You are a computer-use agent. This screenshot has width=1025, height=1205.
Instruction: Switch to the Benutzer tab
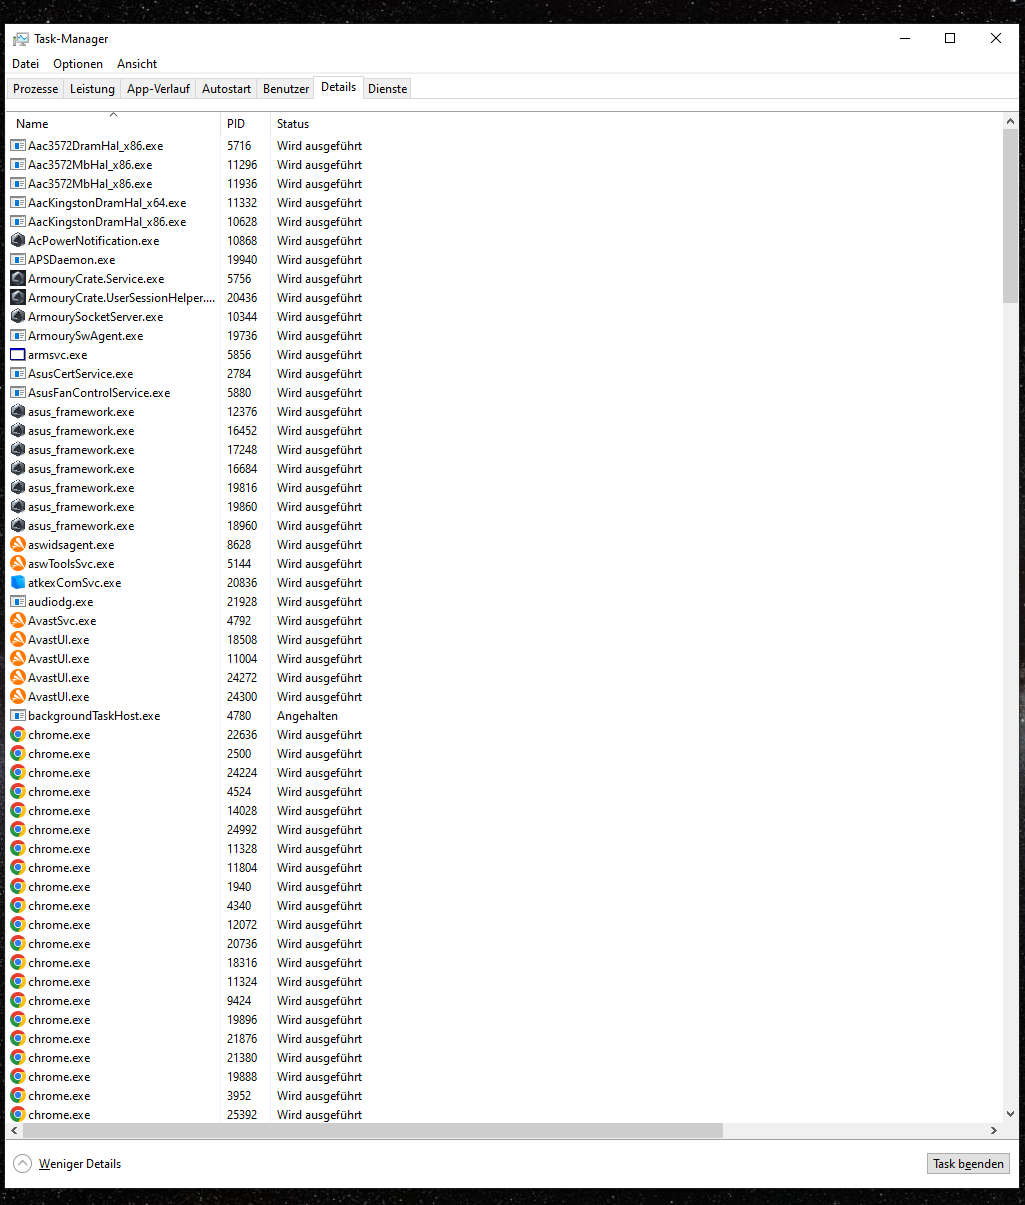pos(286,89)
